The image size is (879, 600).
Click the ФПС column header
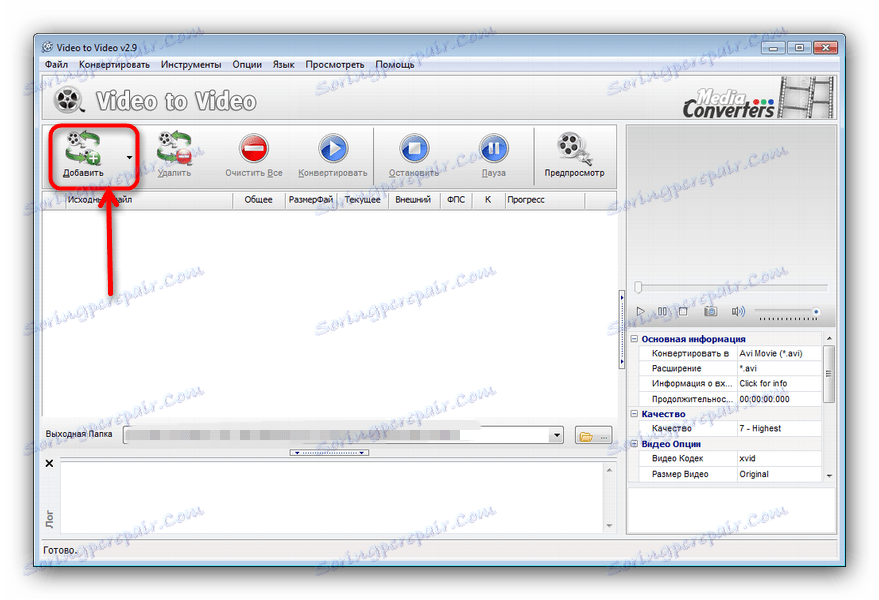point(456,200)
